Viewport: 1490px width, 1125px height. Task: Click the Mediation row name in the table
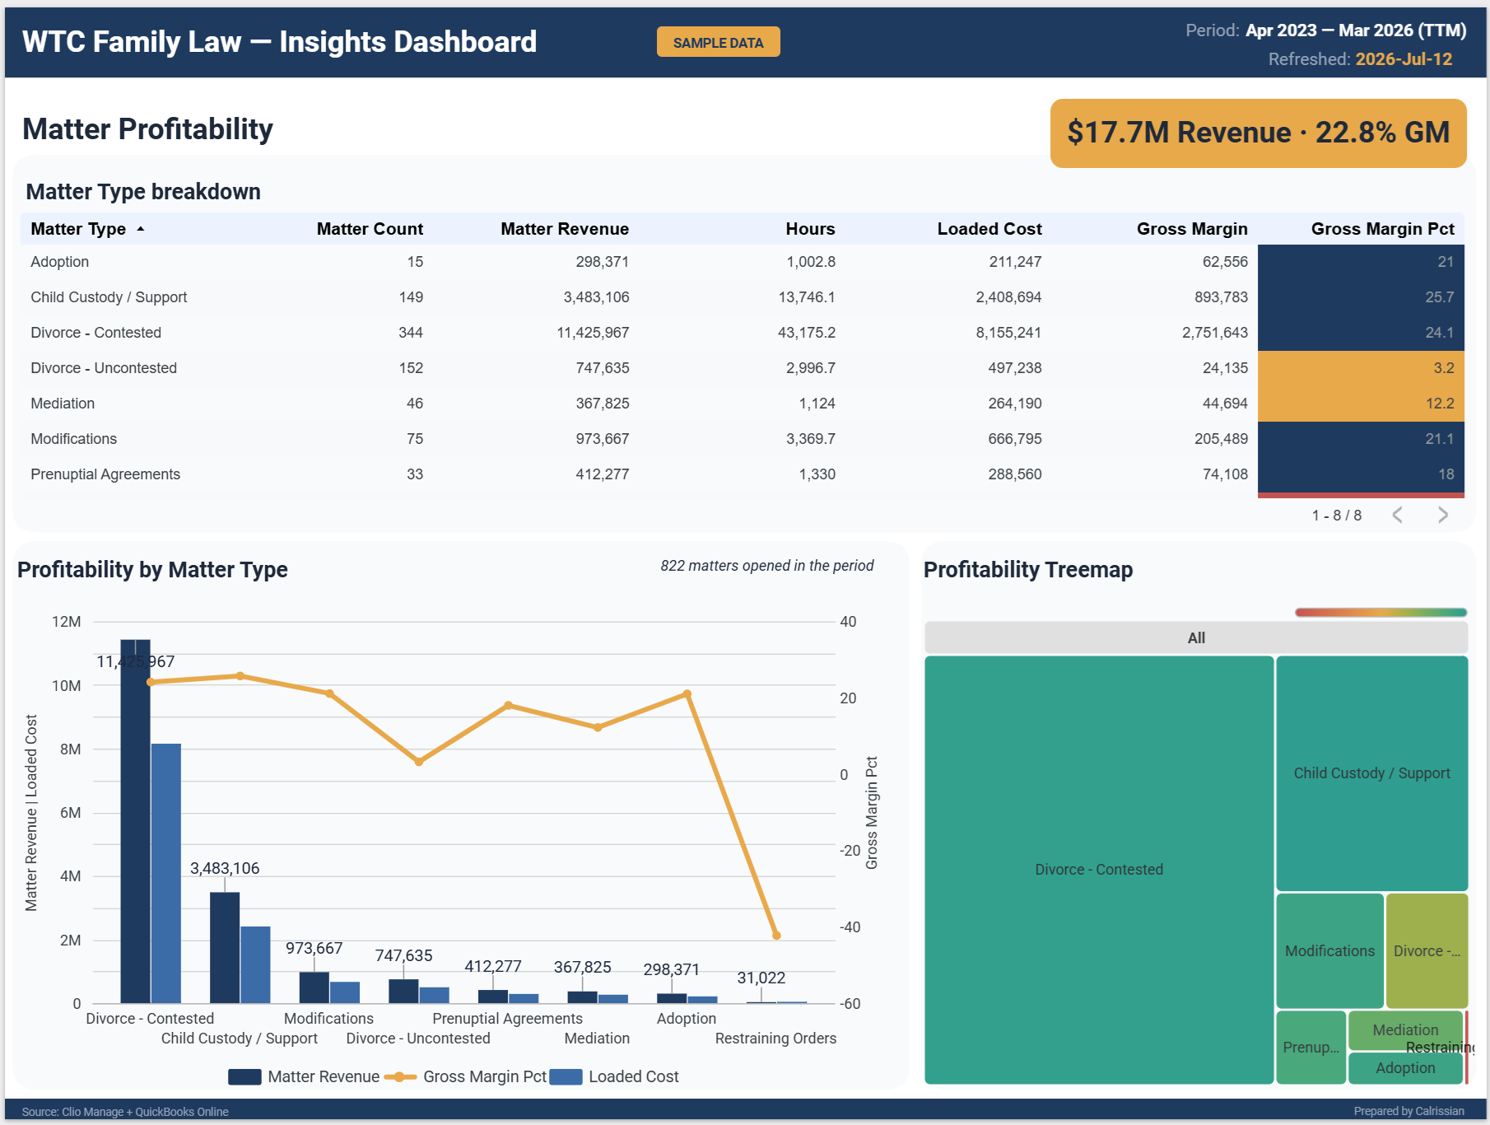point(63,403)
